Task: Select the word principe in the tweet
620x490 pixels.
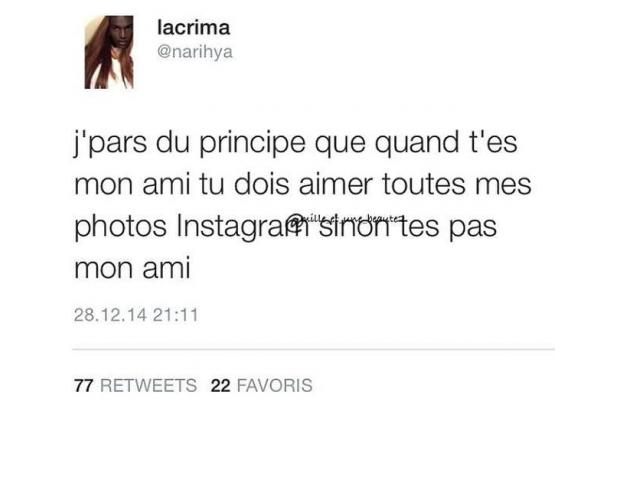Action: pos(252,143)
